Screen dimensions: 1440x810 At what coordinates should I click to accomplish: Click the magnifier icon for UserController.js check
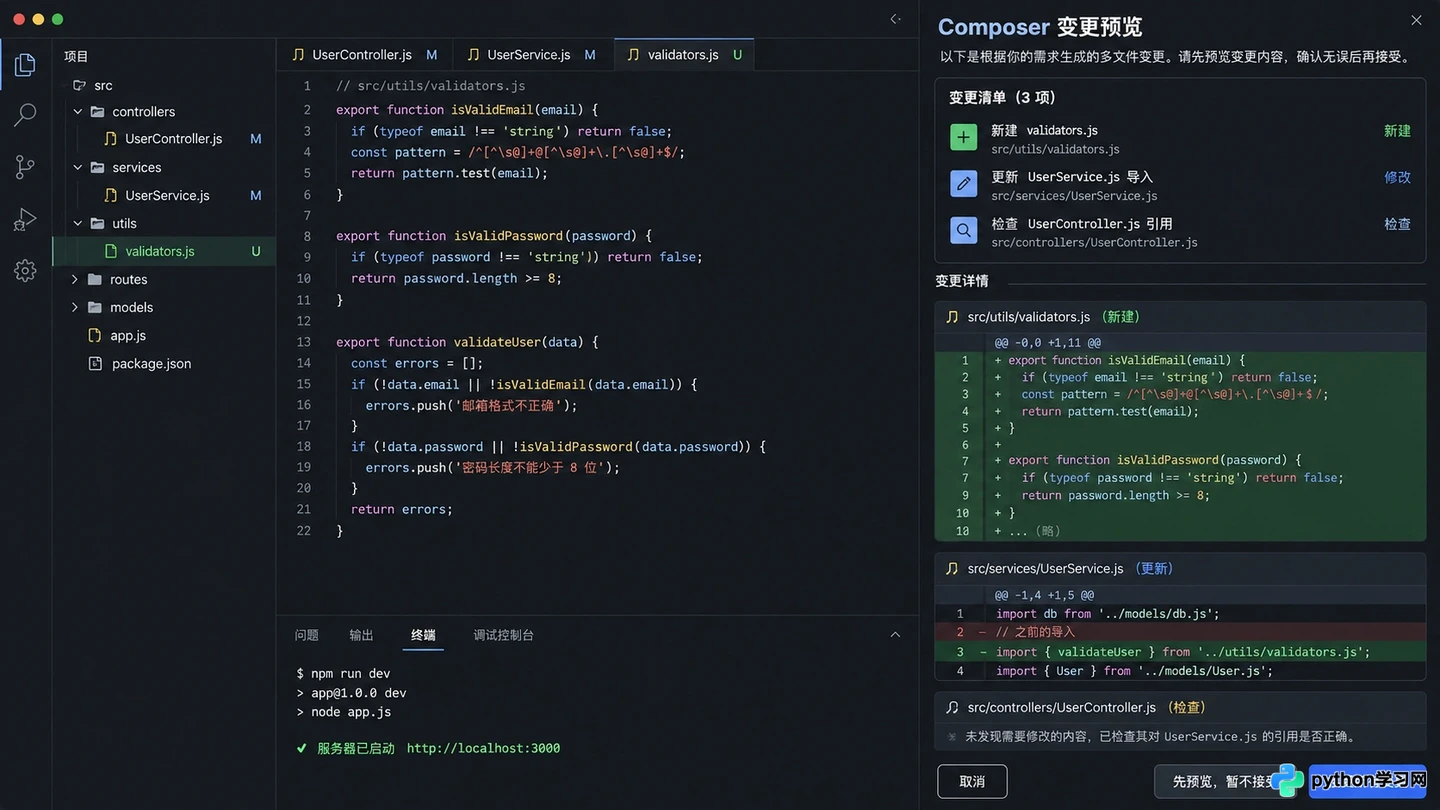pos(963,231)
